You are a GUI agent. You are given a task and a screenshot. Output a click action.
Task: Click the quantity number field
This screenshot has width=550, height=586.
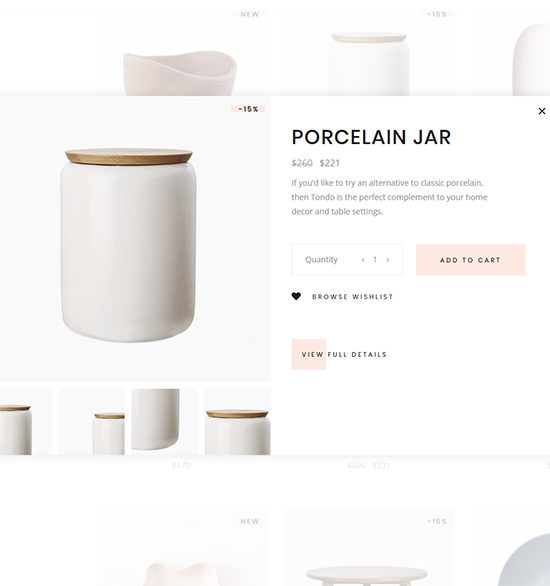click(x=375, y=260)
